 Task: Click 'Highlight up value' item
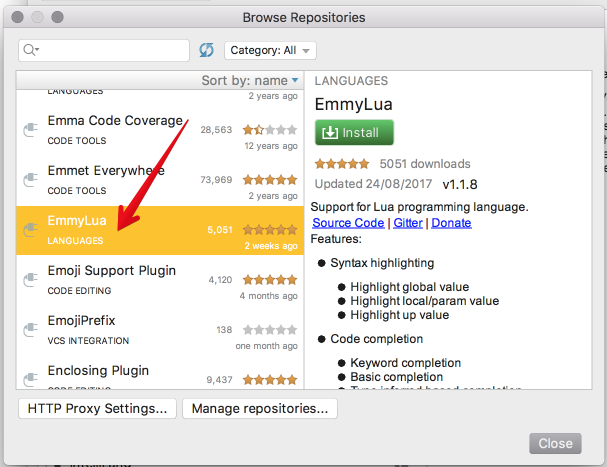pyautogui.click(x=400, y=315)
